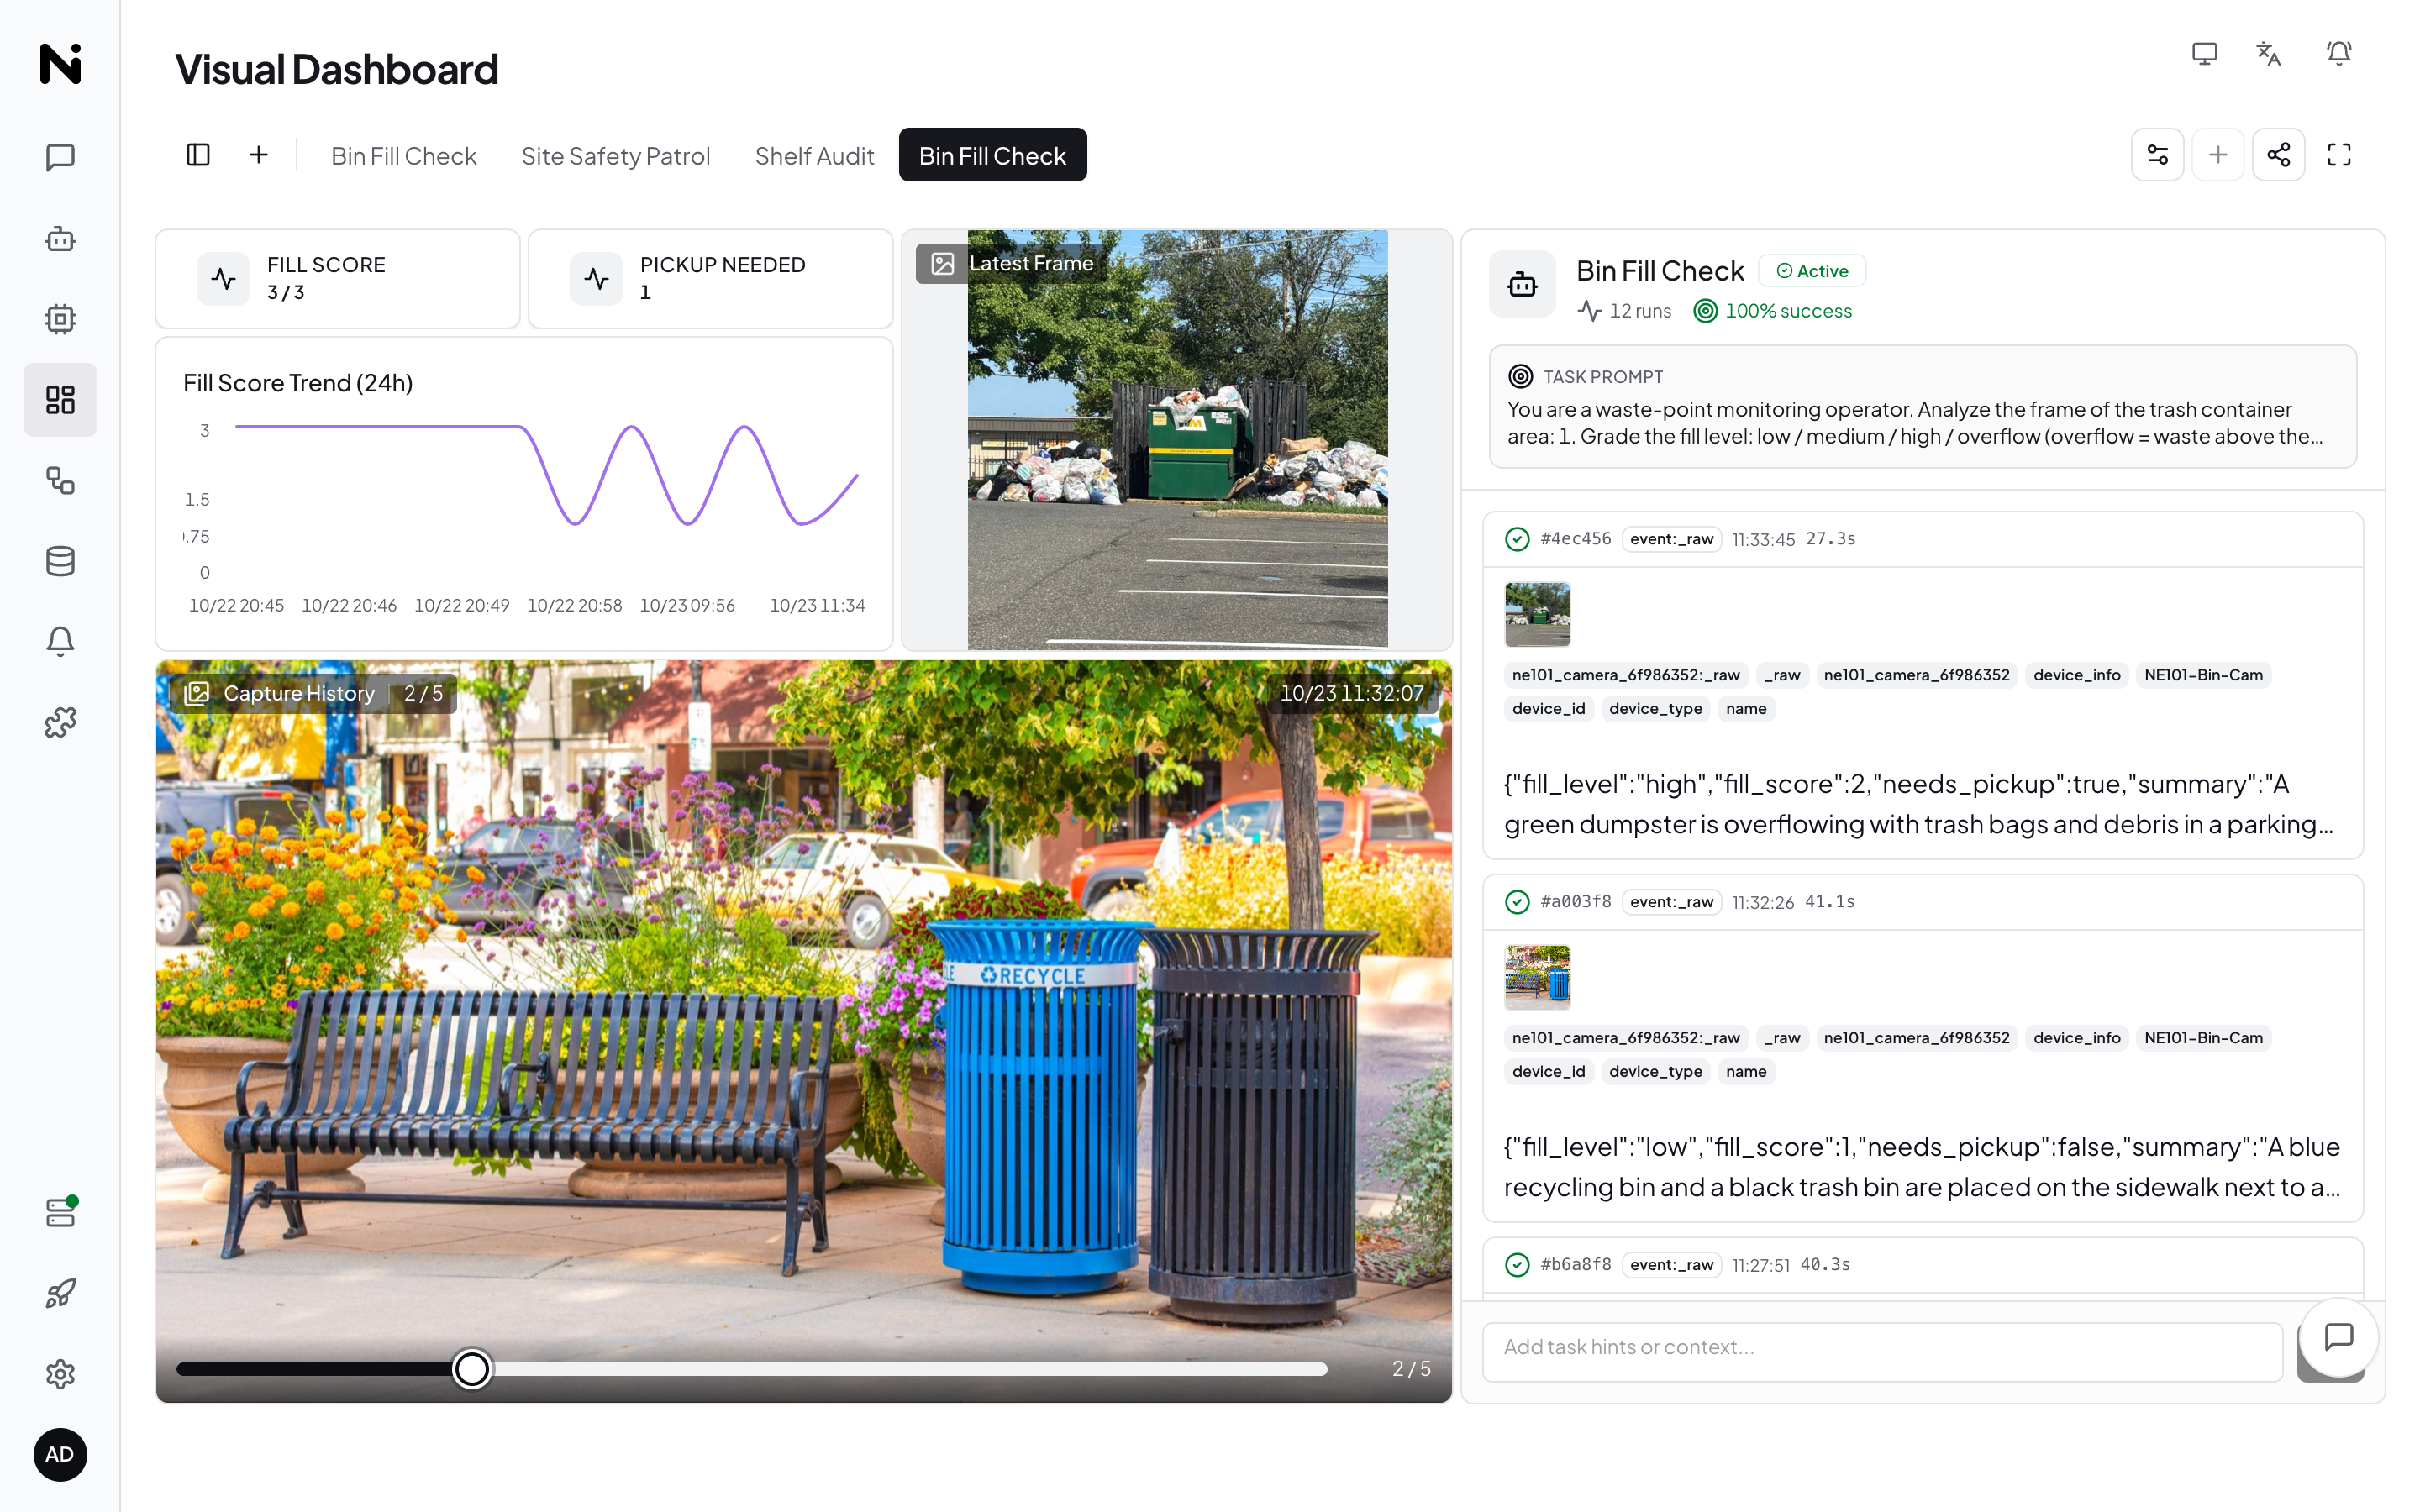Toggle the sidebar panel layout icon
The width and height of the screenshot is (2420, 1512).
[x=198, y=155]
